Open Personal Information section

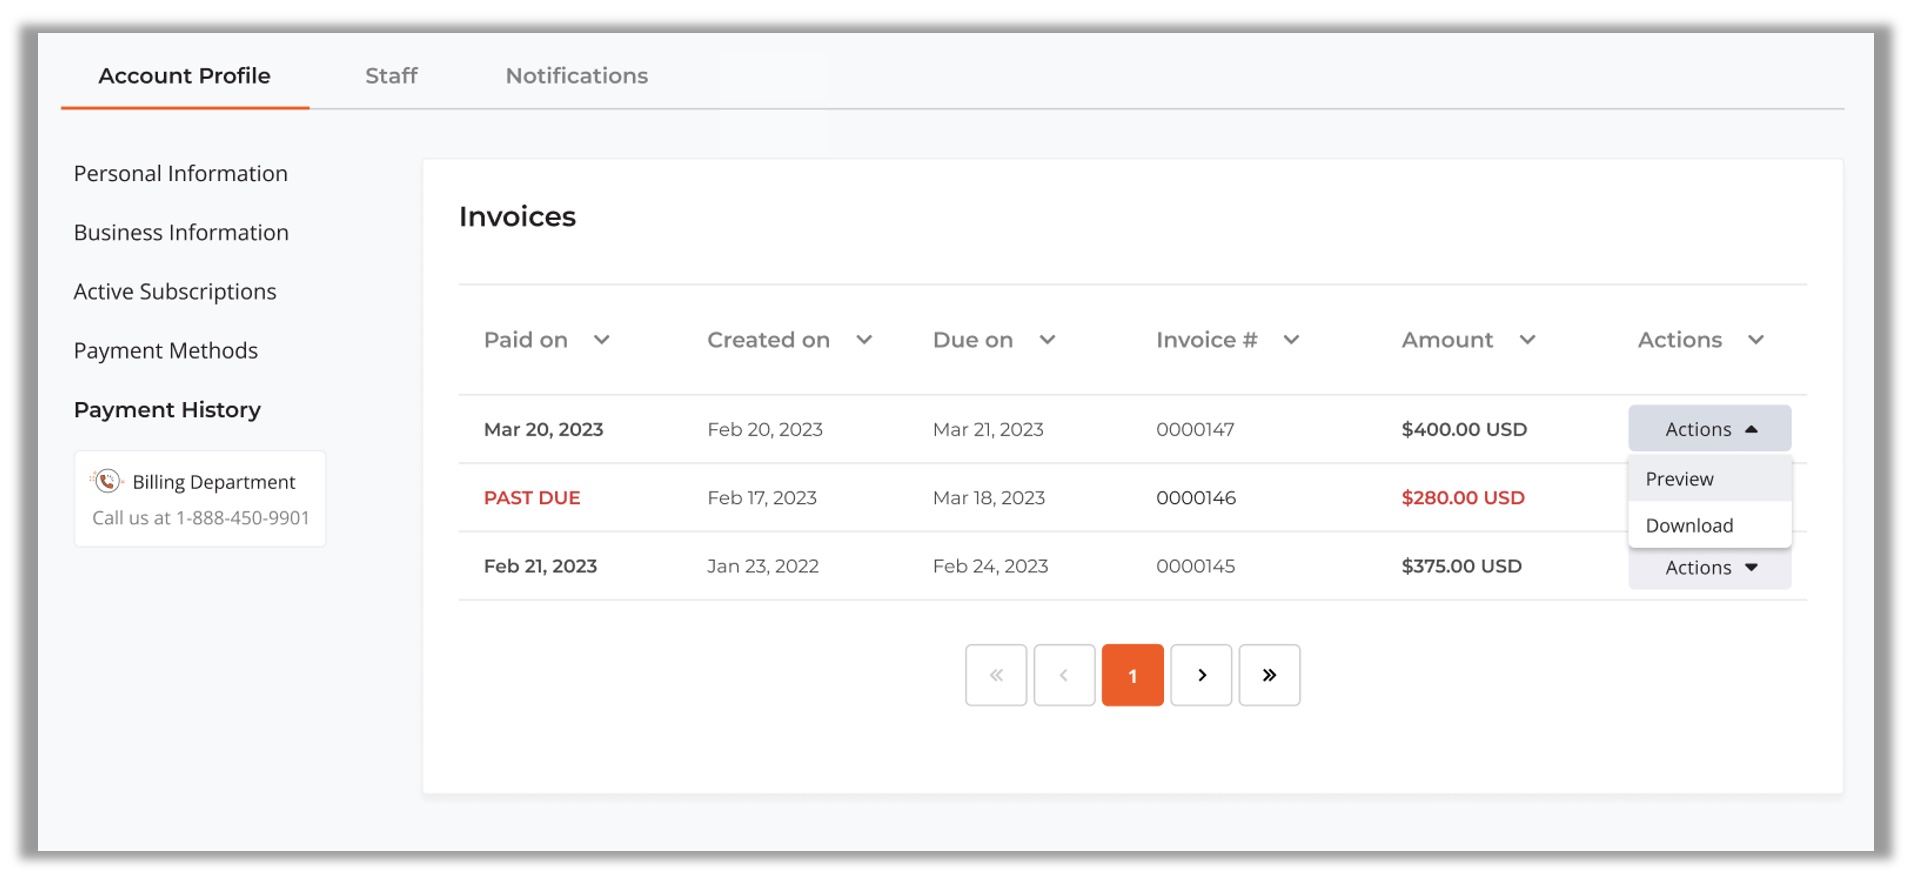181,174
